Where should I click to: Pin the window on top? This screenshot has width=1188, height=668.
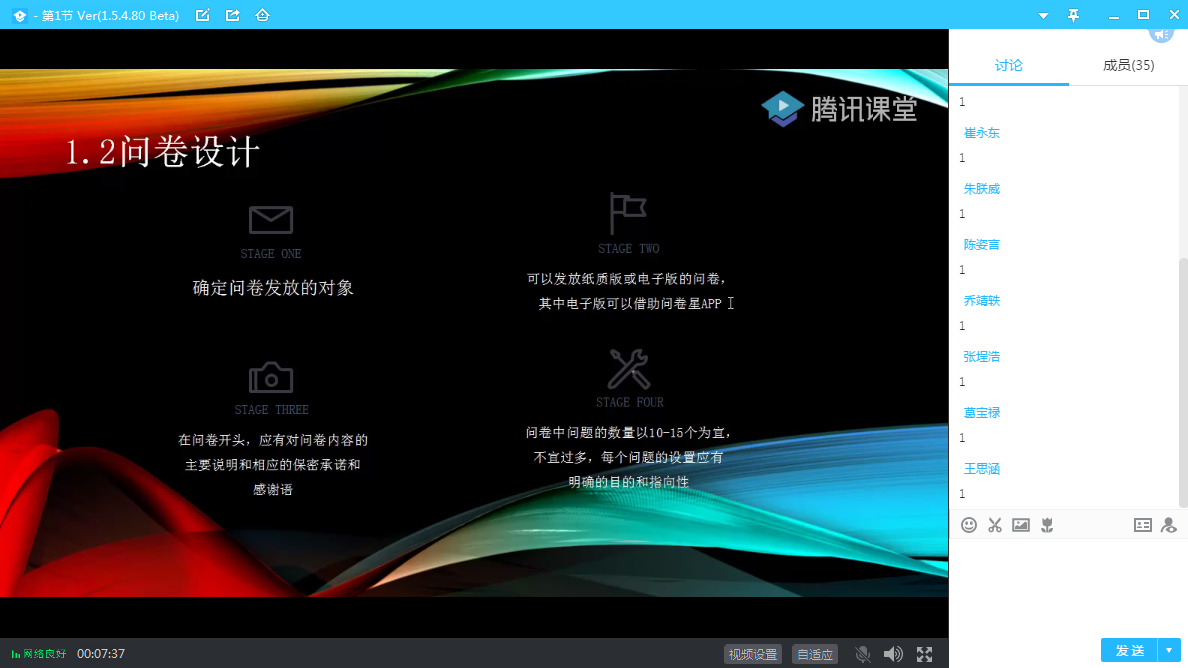pyautogui.click(x=1074, y=15)
